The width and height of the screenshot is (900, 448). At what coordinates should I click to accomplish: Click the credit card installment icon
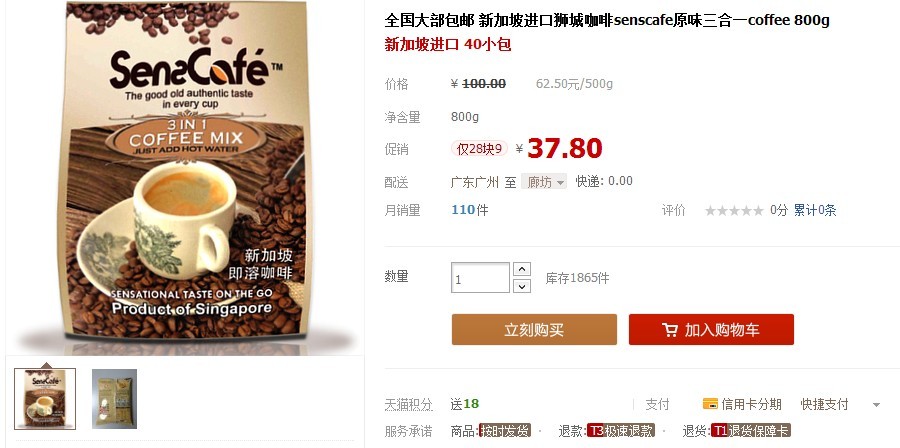pos(710,404)
